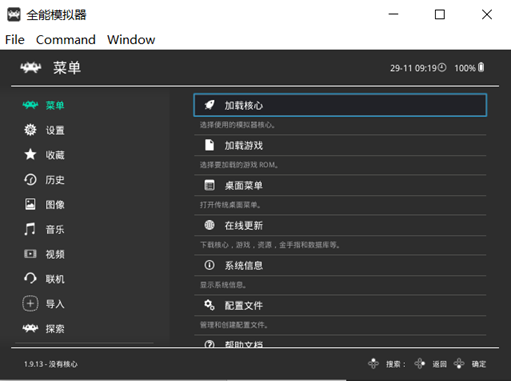Image resolution: width=511 pixels, height=381 pixels.
Task: Click the gears icon for 配置文件
Action: 209,305
